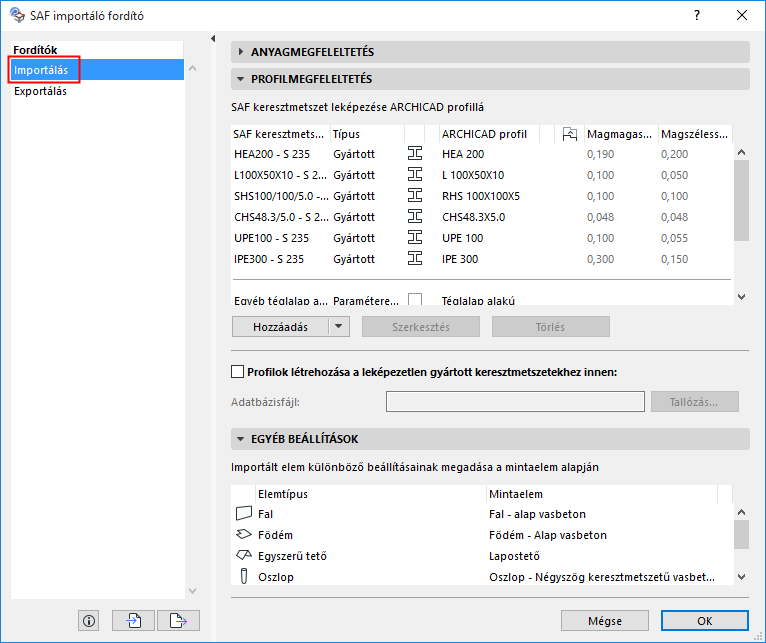Click the RHS 100X100X5 profile cell
The width and height of the screenshot is (766, 643).
click(x=481, y=196)
